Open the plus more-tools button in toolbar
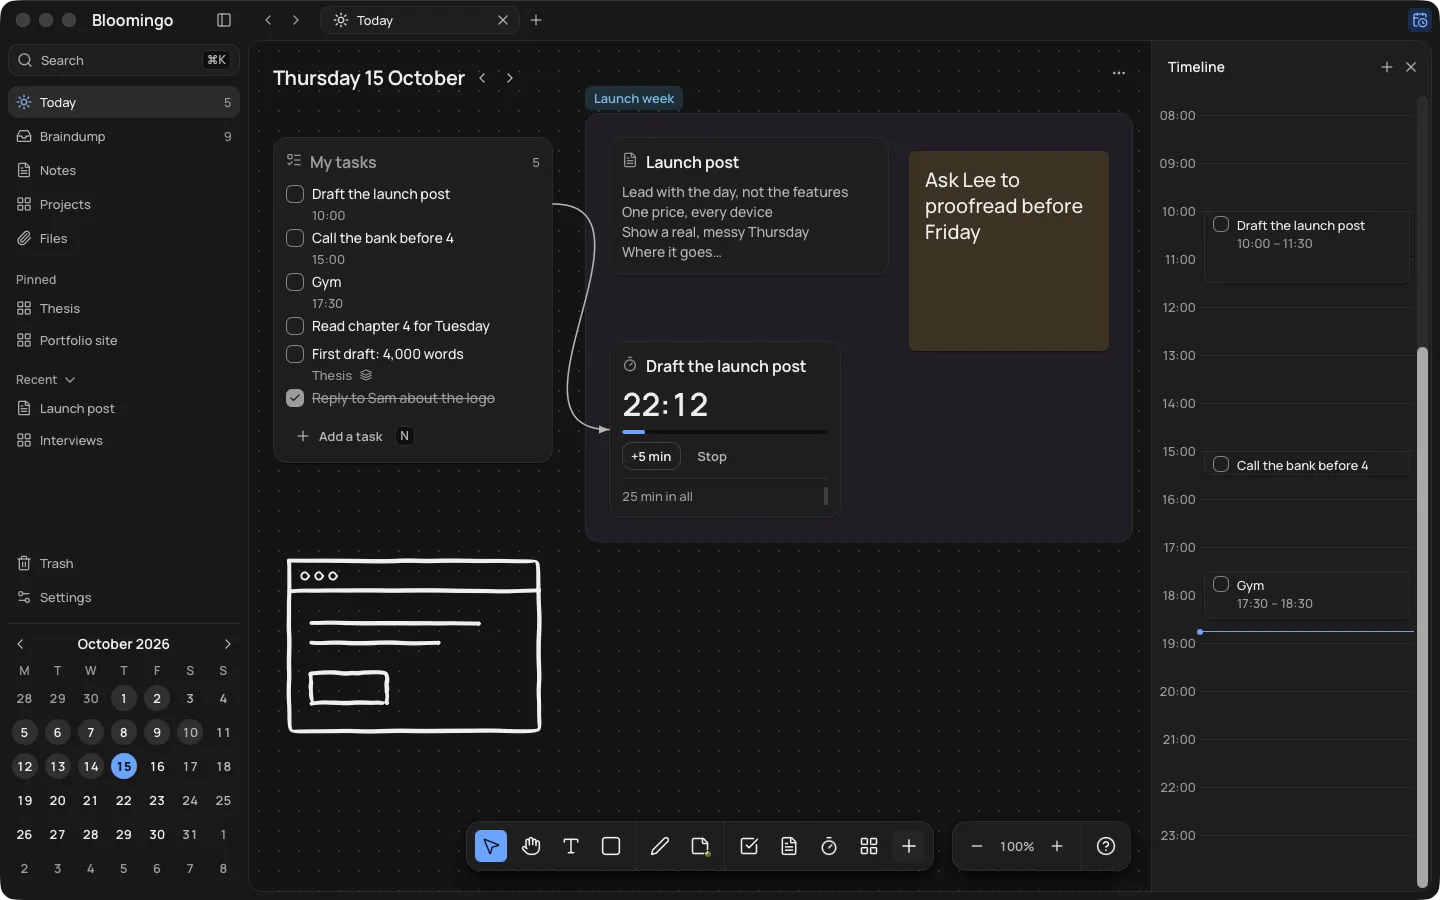 point(909,846)
